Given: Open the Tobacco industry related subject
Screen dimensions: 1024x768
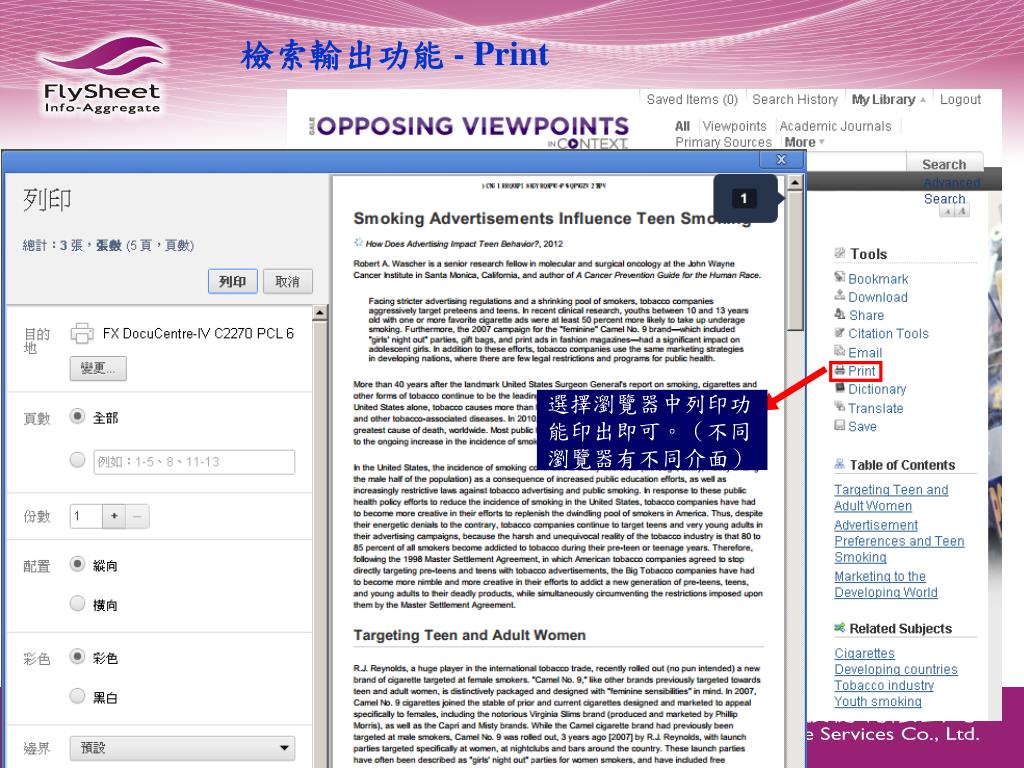Looking at the screenshot, I should pyautogui.click(x=884, y=685).
